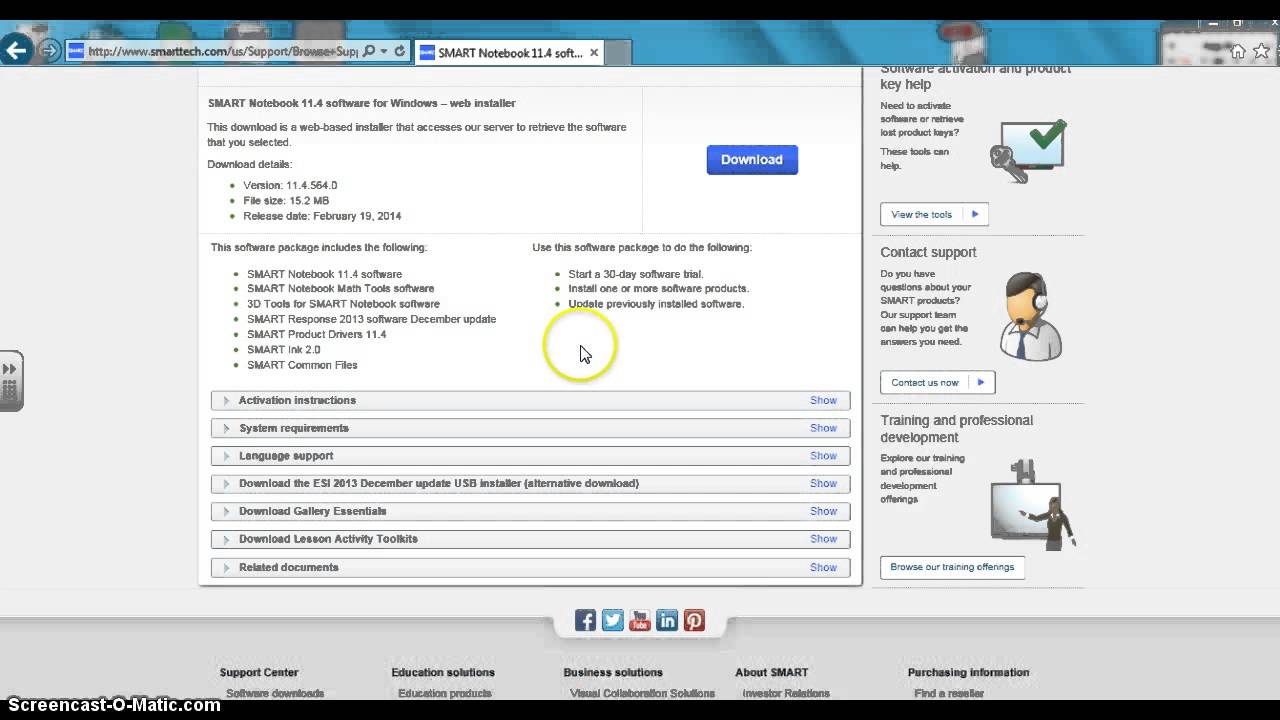
Task: Click Show link for Lesson Activity Toolkits
Action: click(x=823, y=539)
